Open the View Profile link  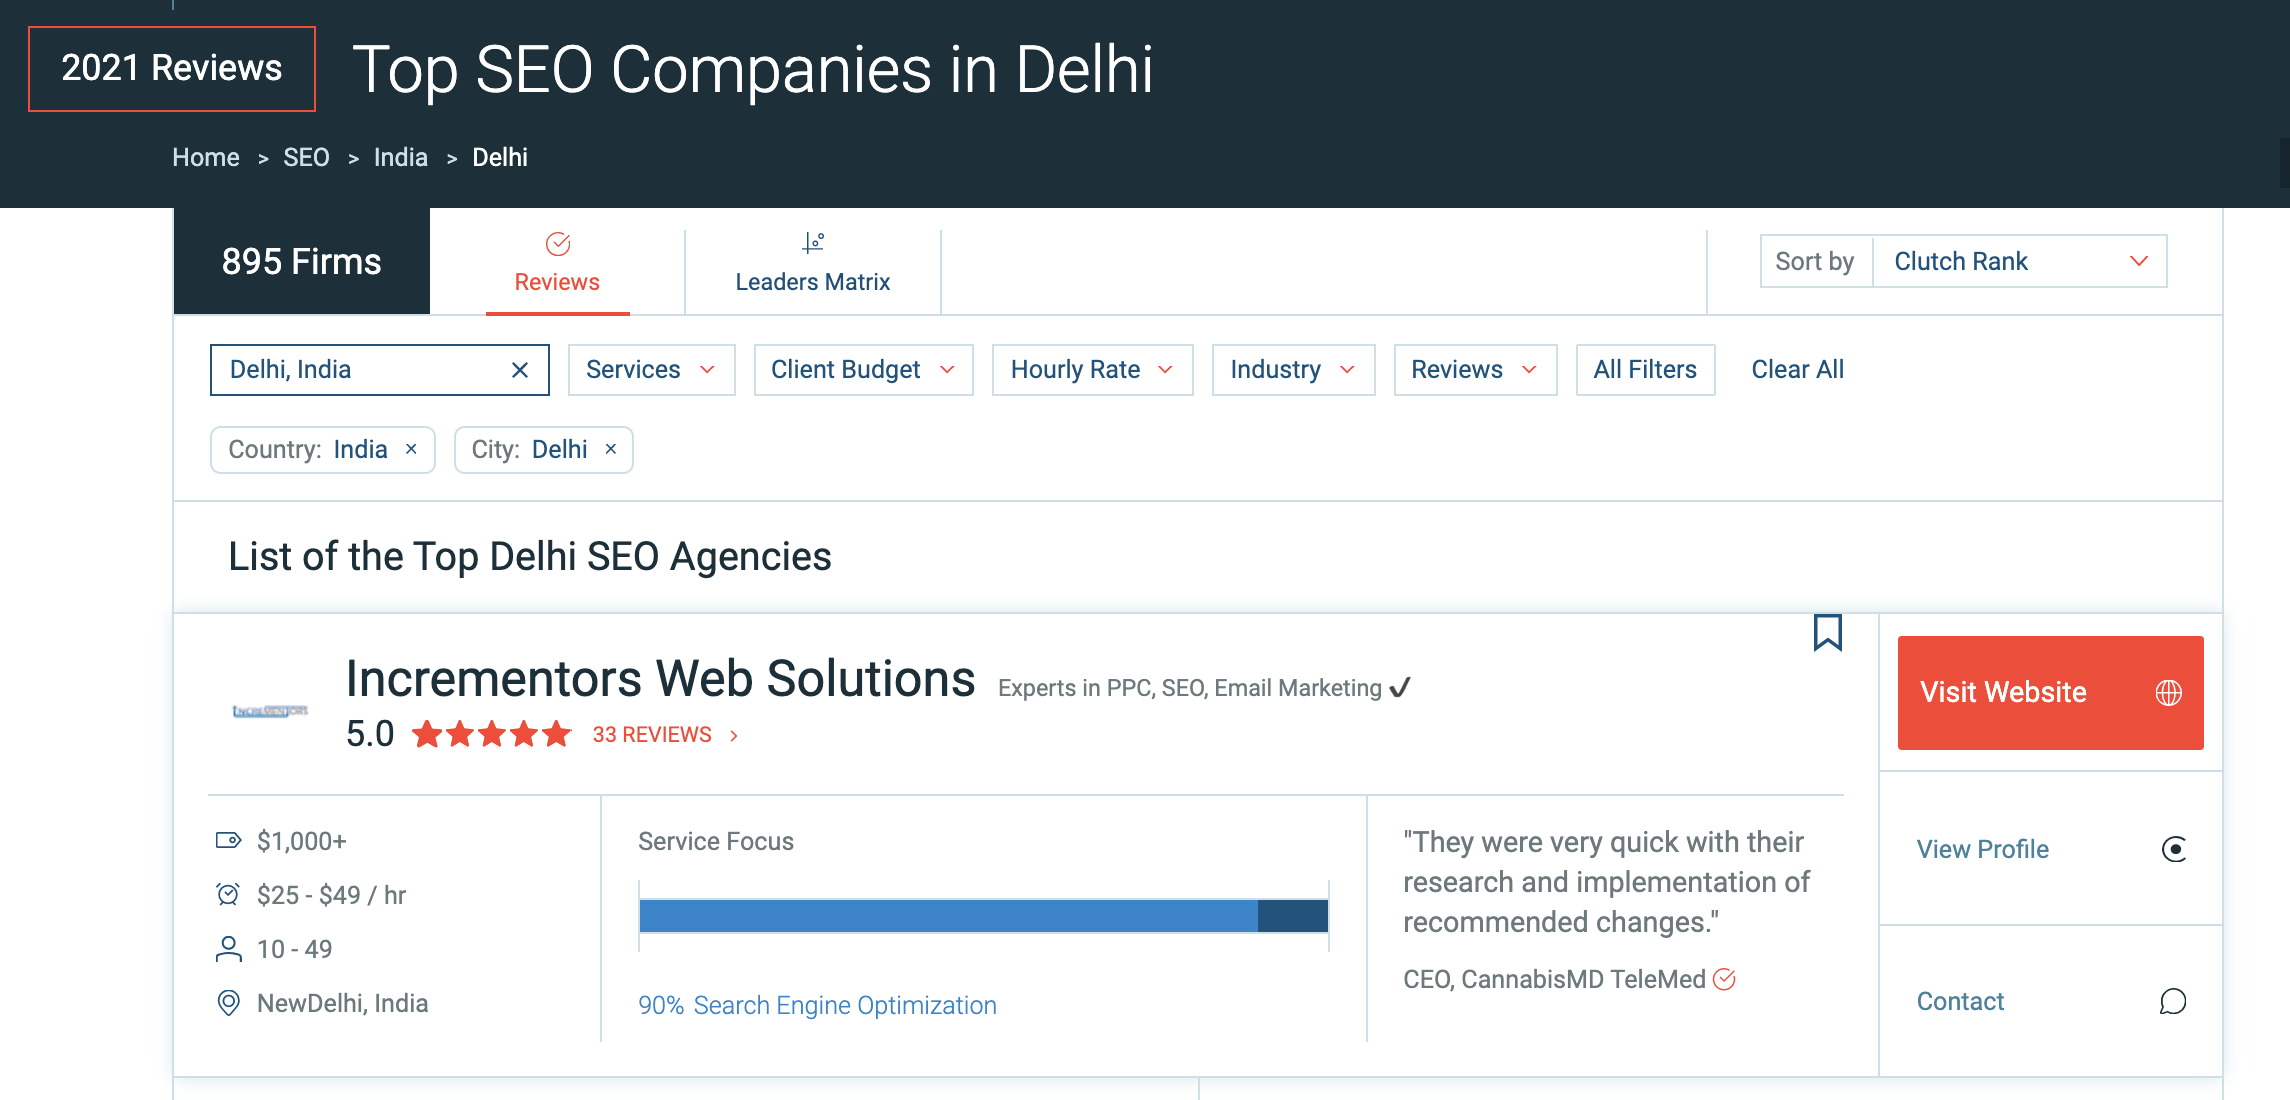tap(1982, 849)
